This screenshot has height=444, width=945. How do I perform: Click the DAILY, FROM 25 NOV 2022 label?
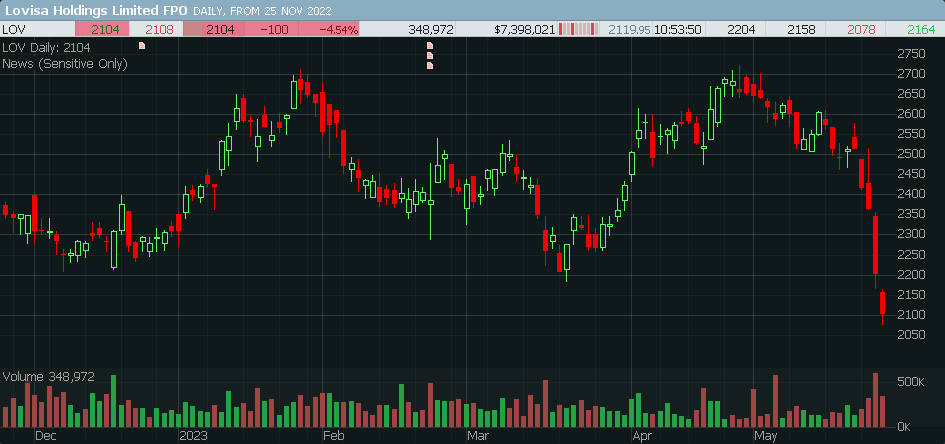(262, 11)
